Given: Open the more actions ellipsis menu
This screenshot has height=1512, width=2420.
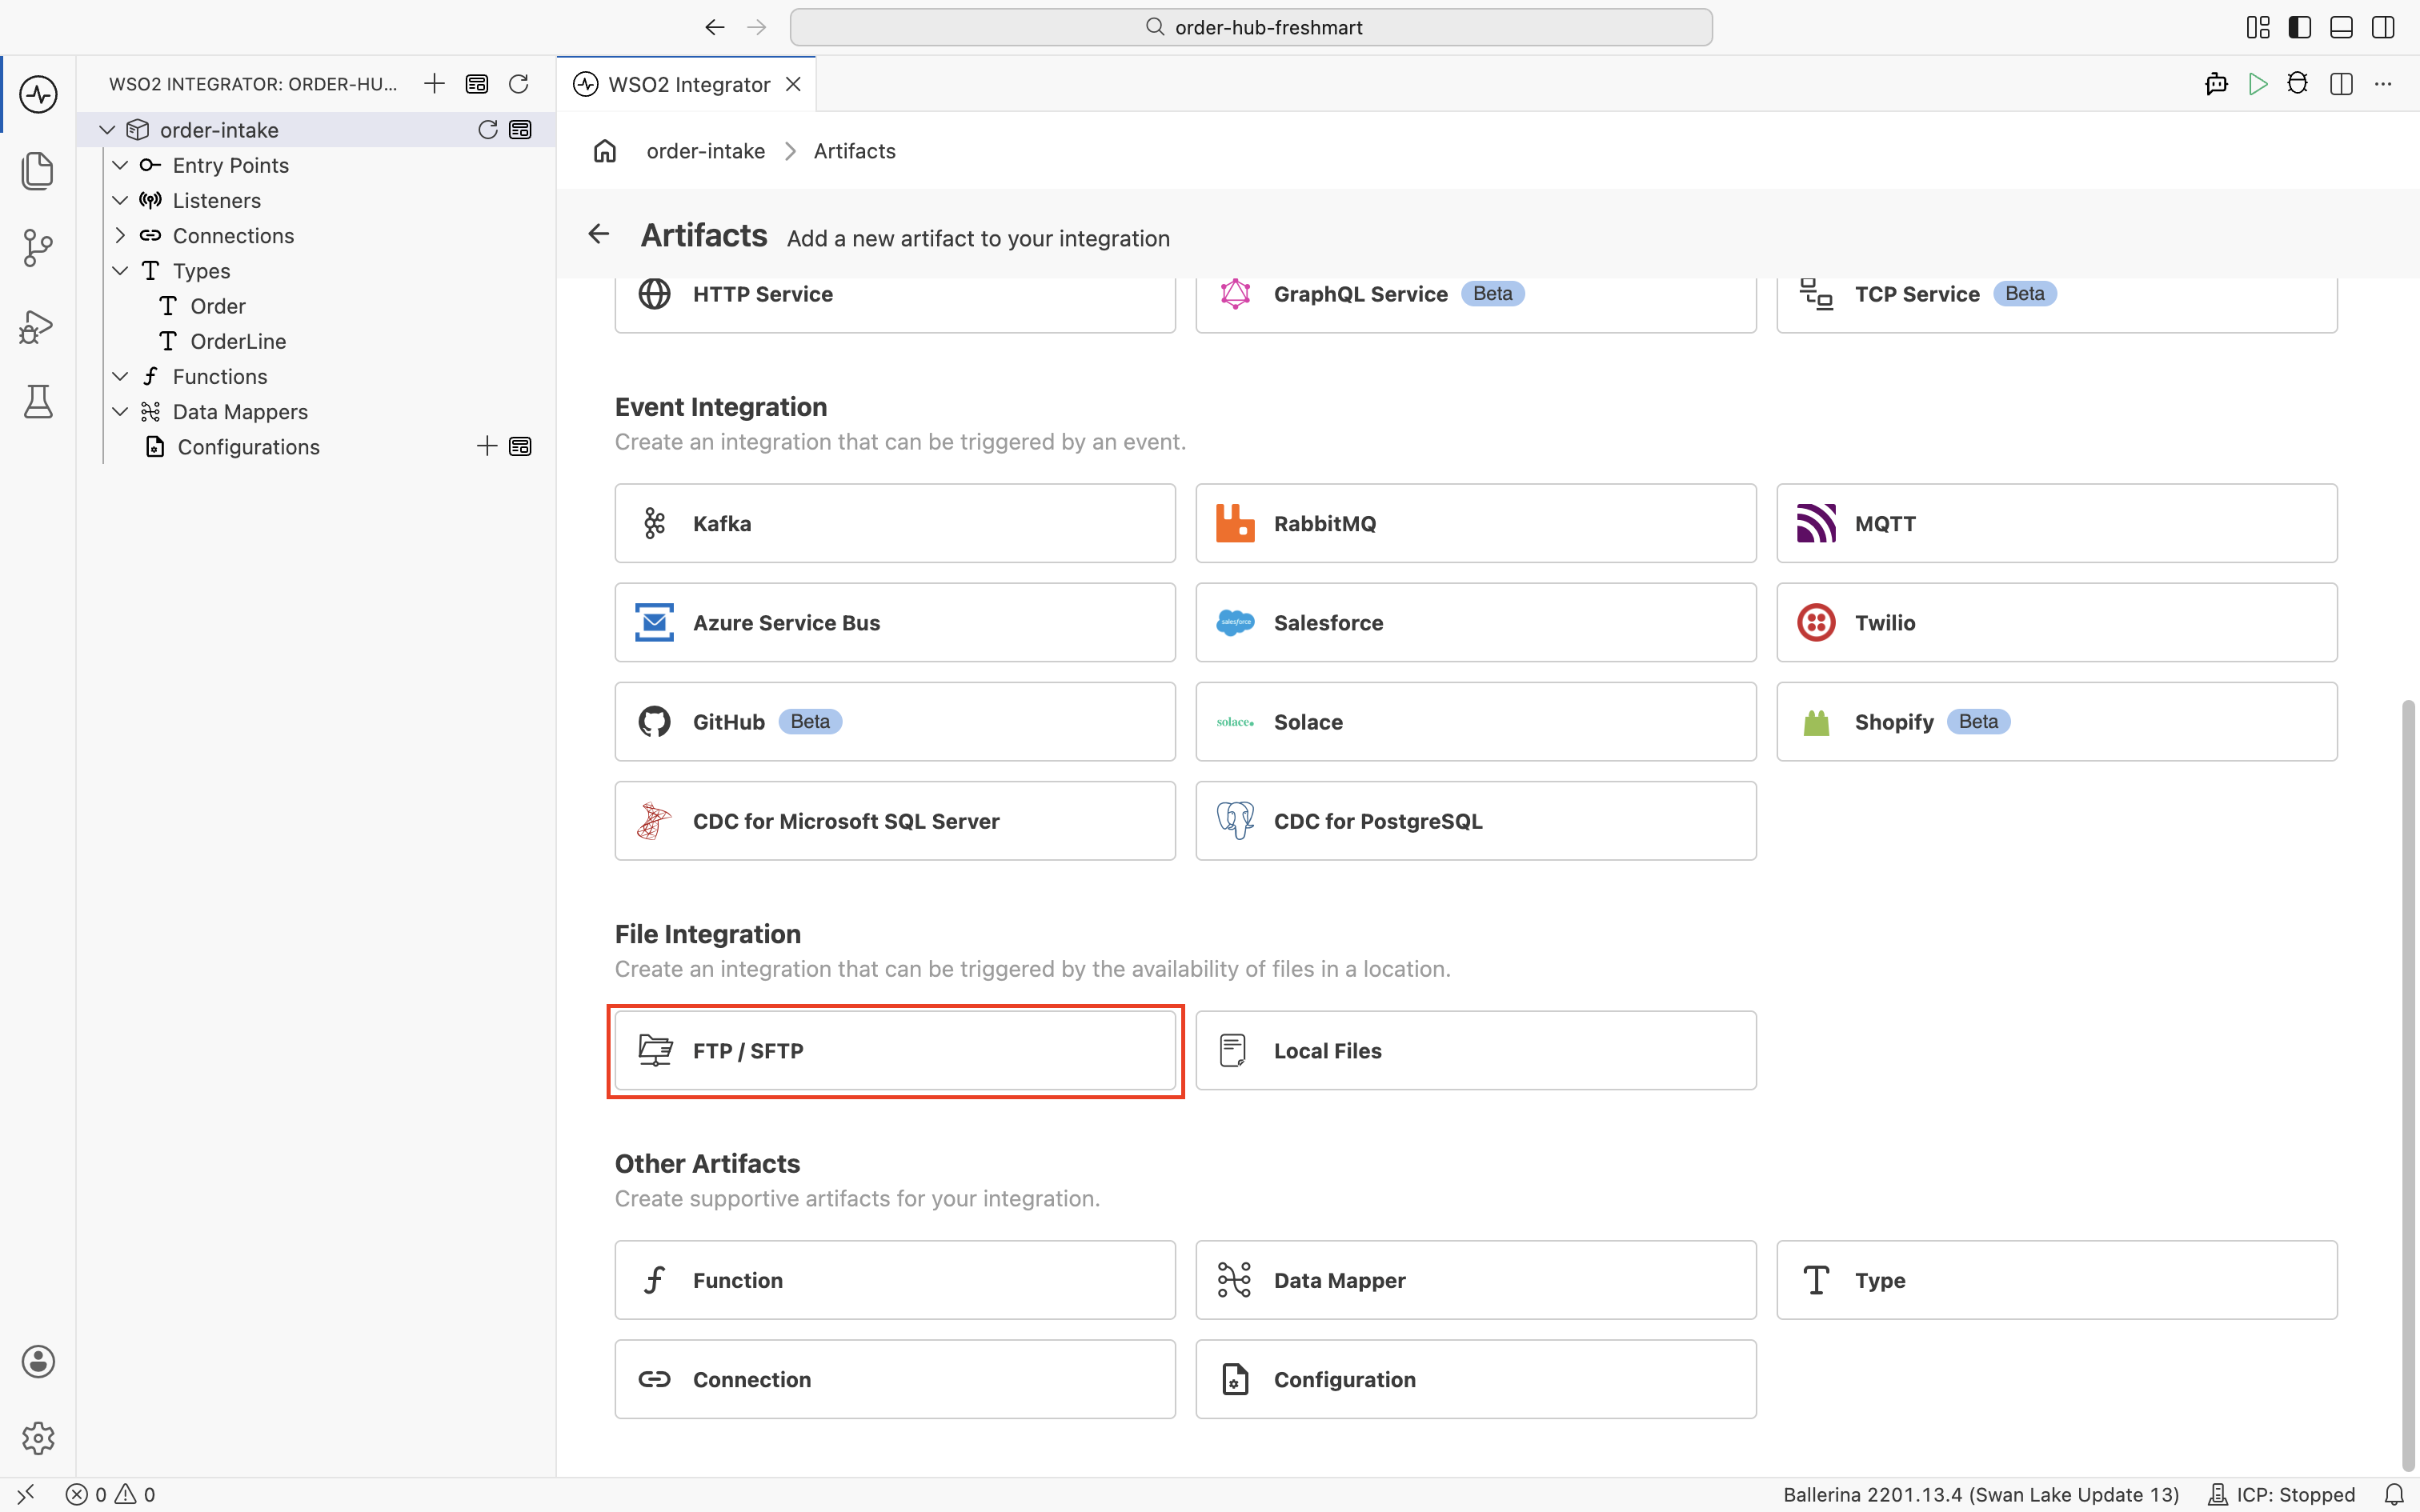Looking at the screenshot, I should 2383,84.
